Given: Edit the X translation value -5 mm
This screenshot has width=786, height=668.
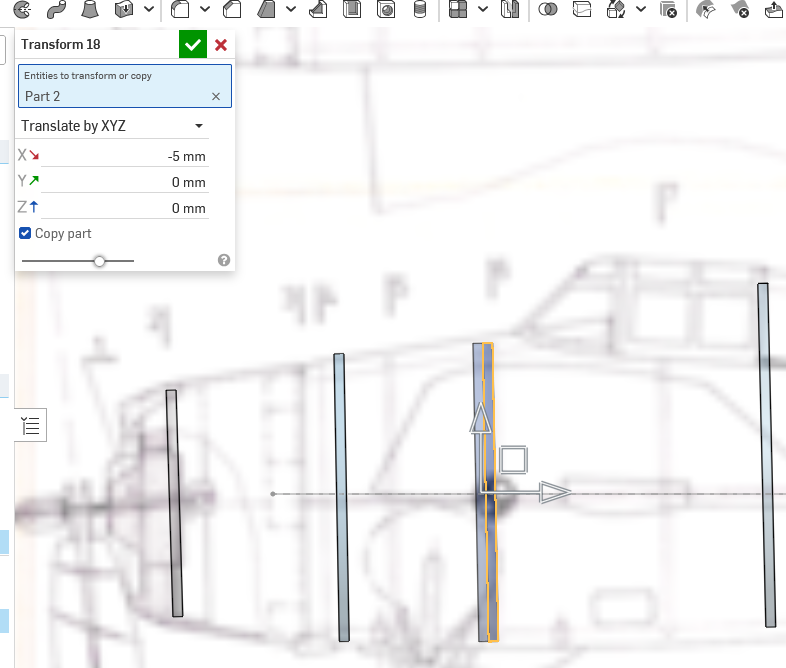Looking at the screenshot, I should 124,156.
